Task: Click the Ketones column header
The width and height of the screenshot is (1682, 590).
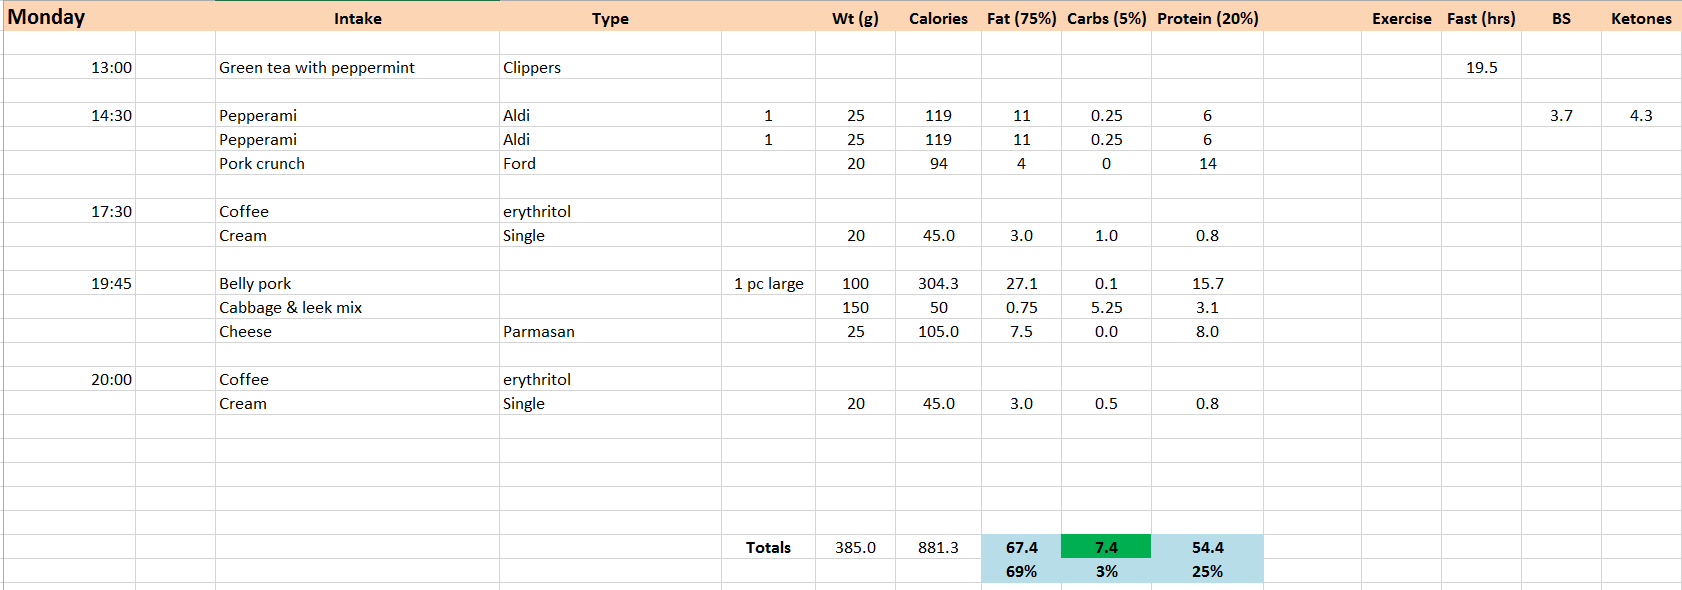Action: pyautogui.click(x=1641, y=18)
